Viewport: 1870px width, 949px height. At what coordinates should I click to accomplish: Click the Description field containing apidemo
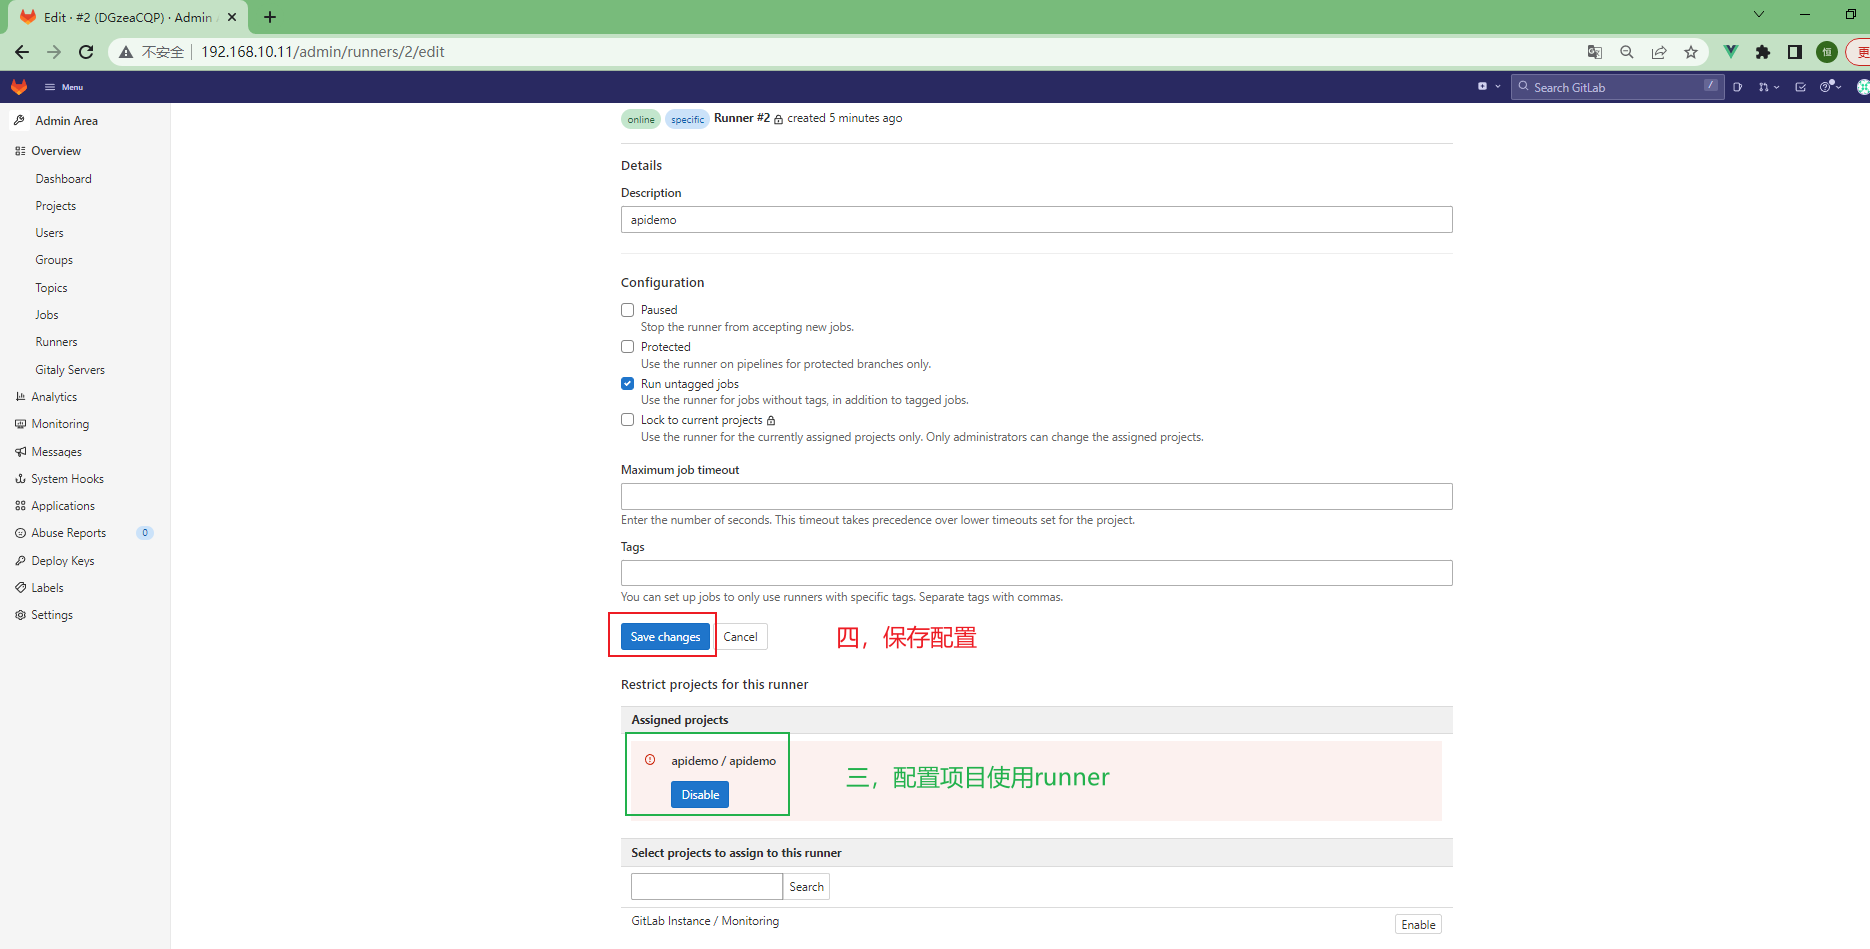tap(1036, 220)
